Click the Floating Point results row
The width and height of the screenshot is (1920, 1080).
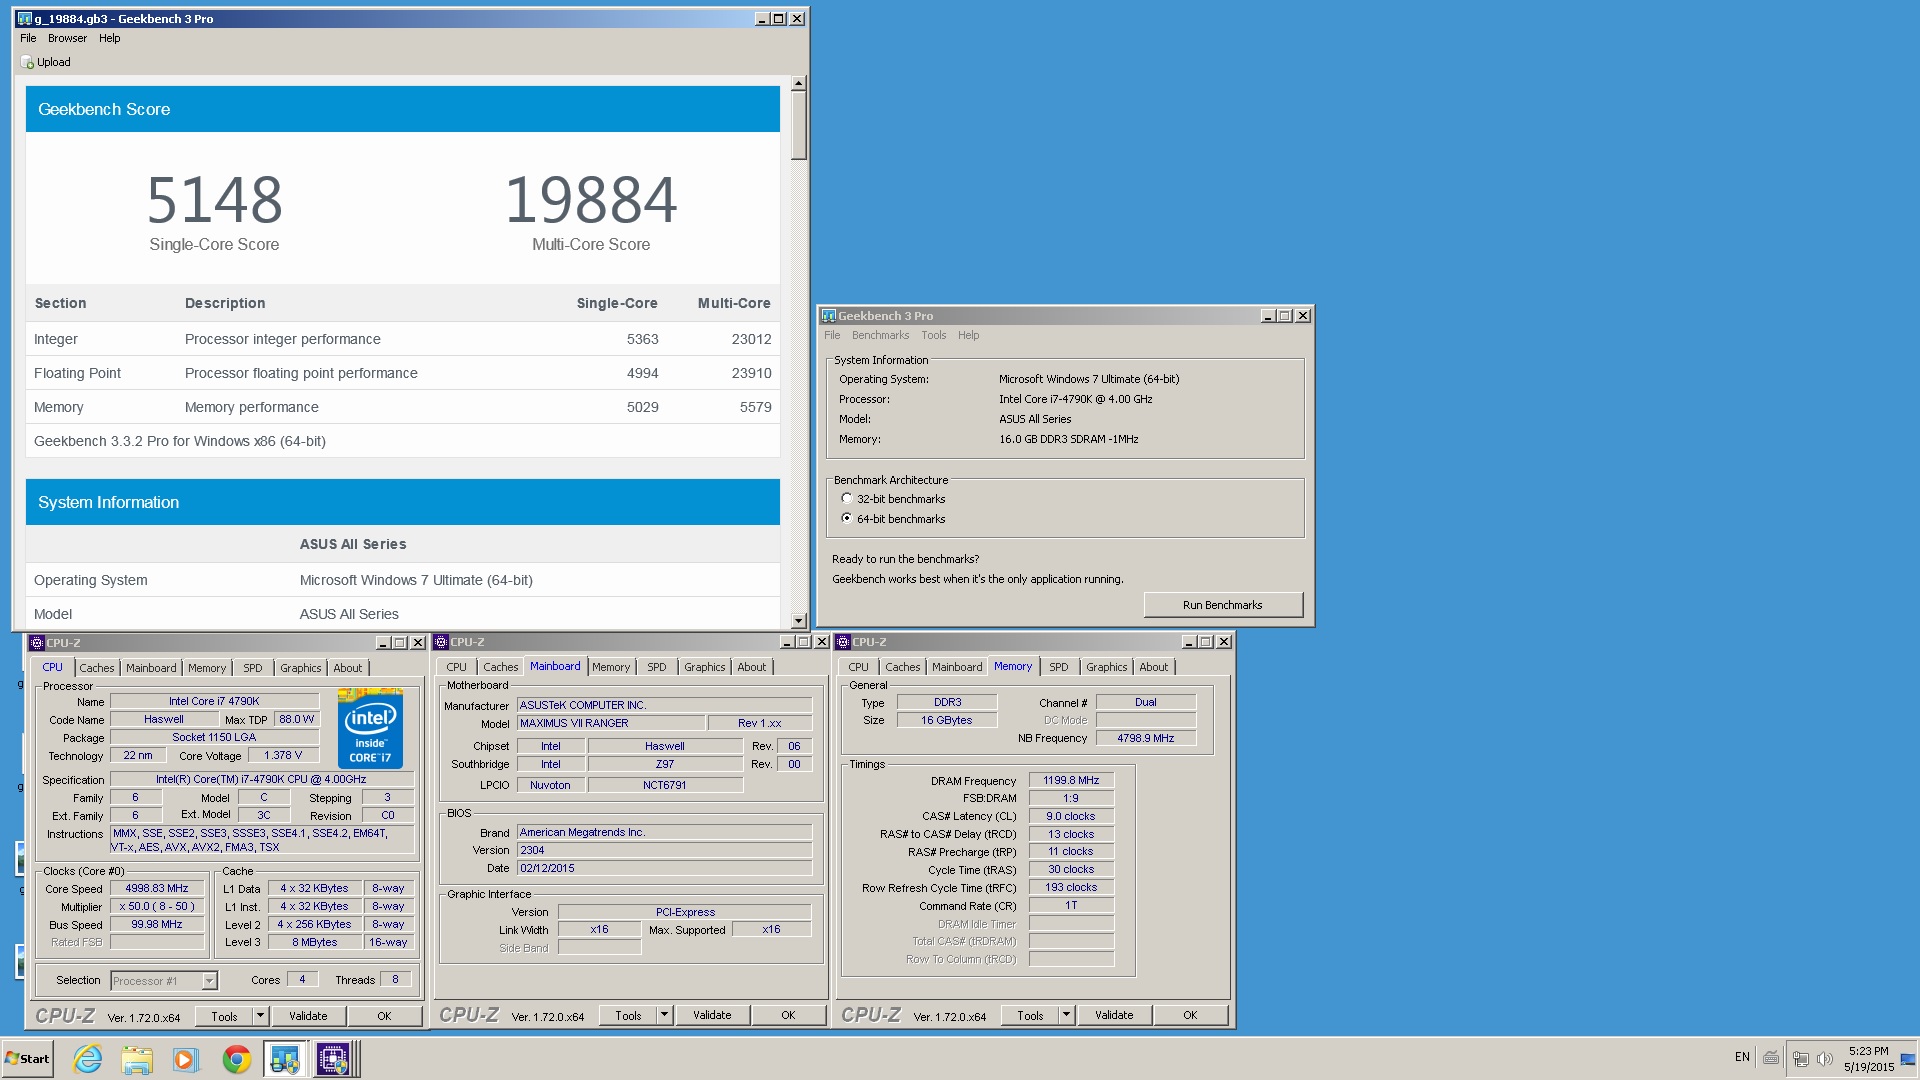pyautogui.click(x=403, y=373)
